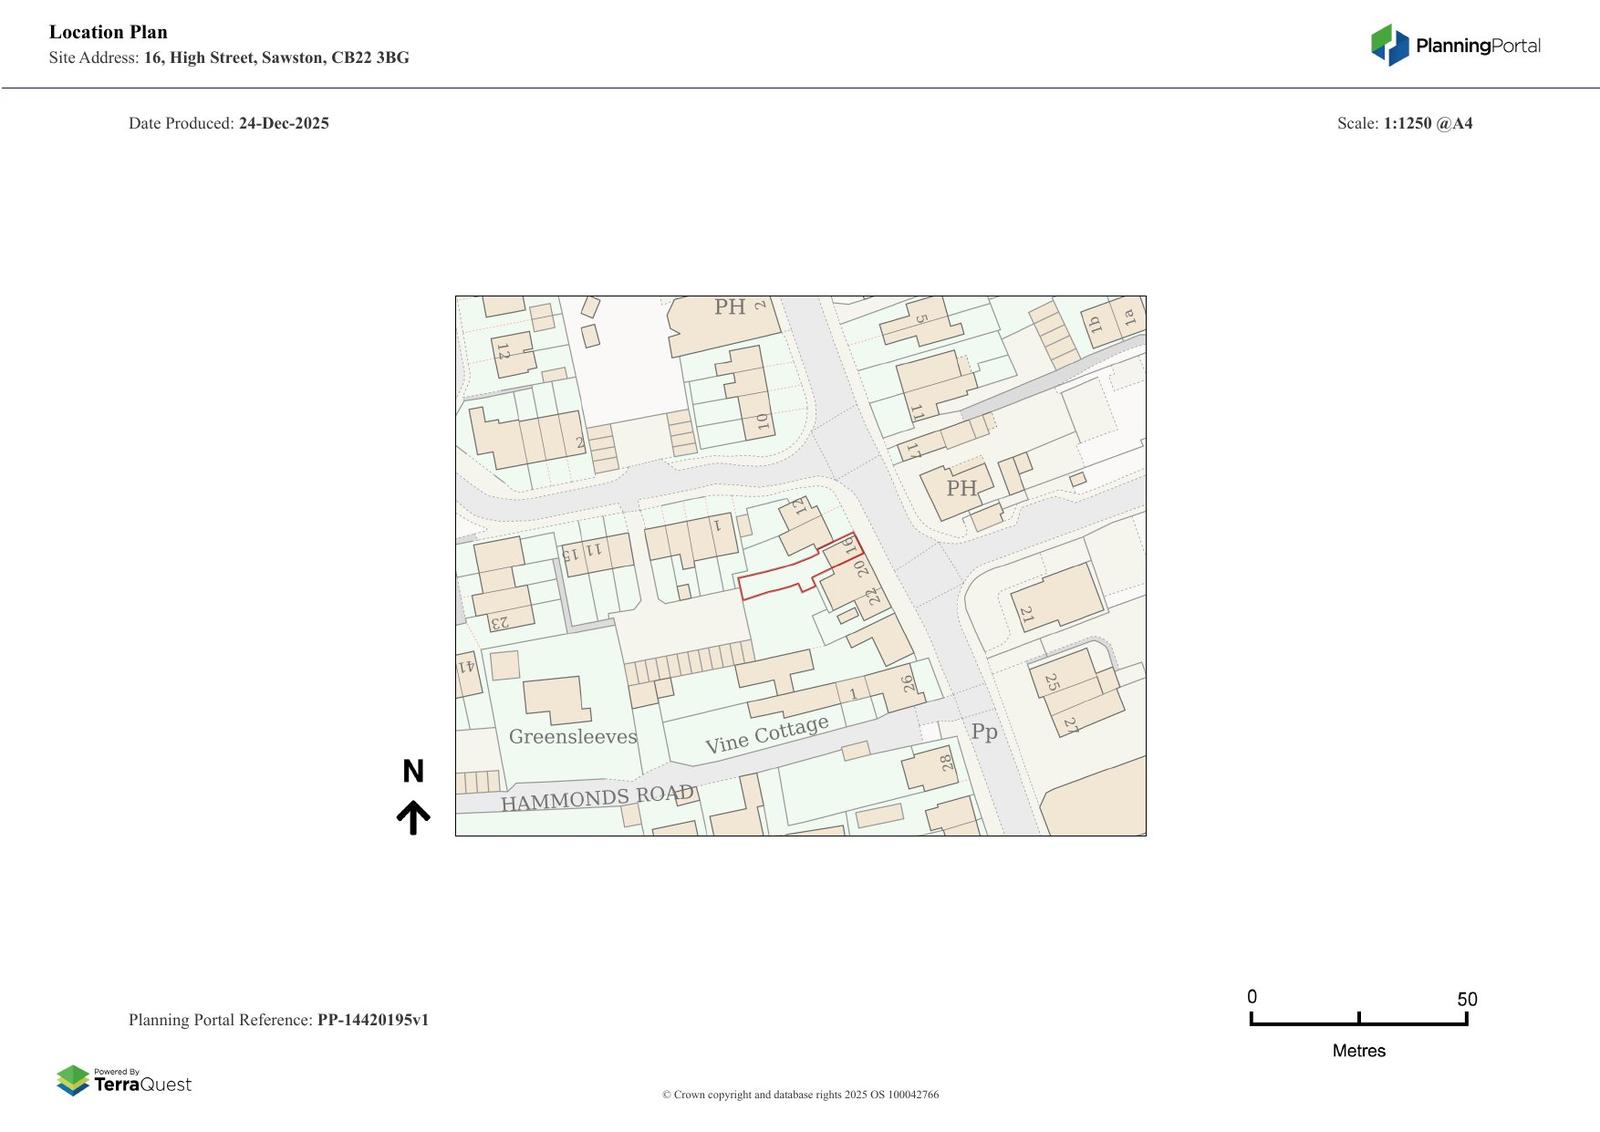Click reference PP-14420195v1

click(x=372, y=1020)
